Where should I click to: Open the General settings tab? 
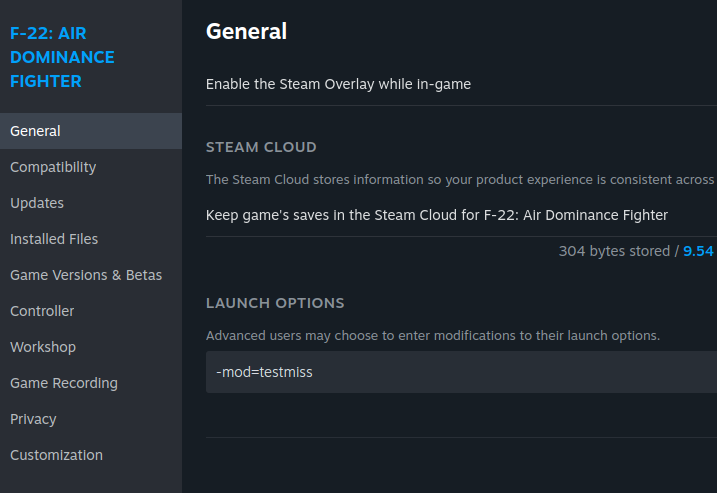click(x=91, y=131)
